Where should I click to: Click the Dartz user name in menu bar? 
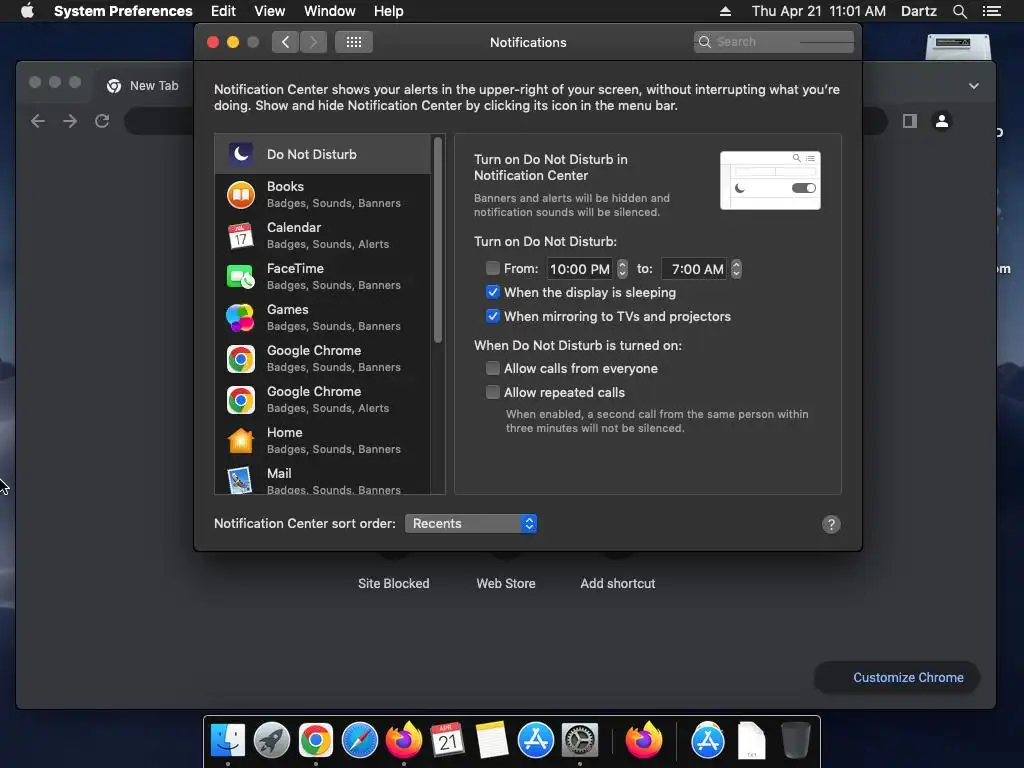click(918, 11)
